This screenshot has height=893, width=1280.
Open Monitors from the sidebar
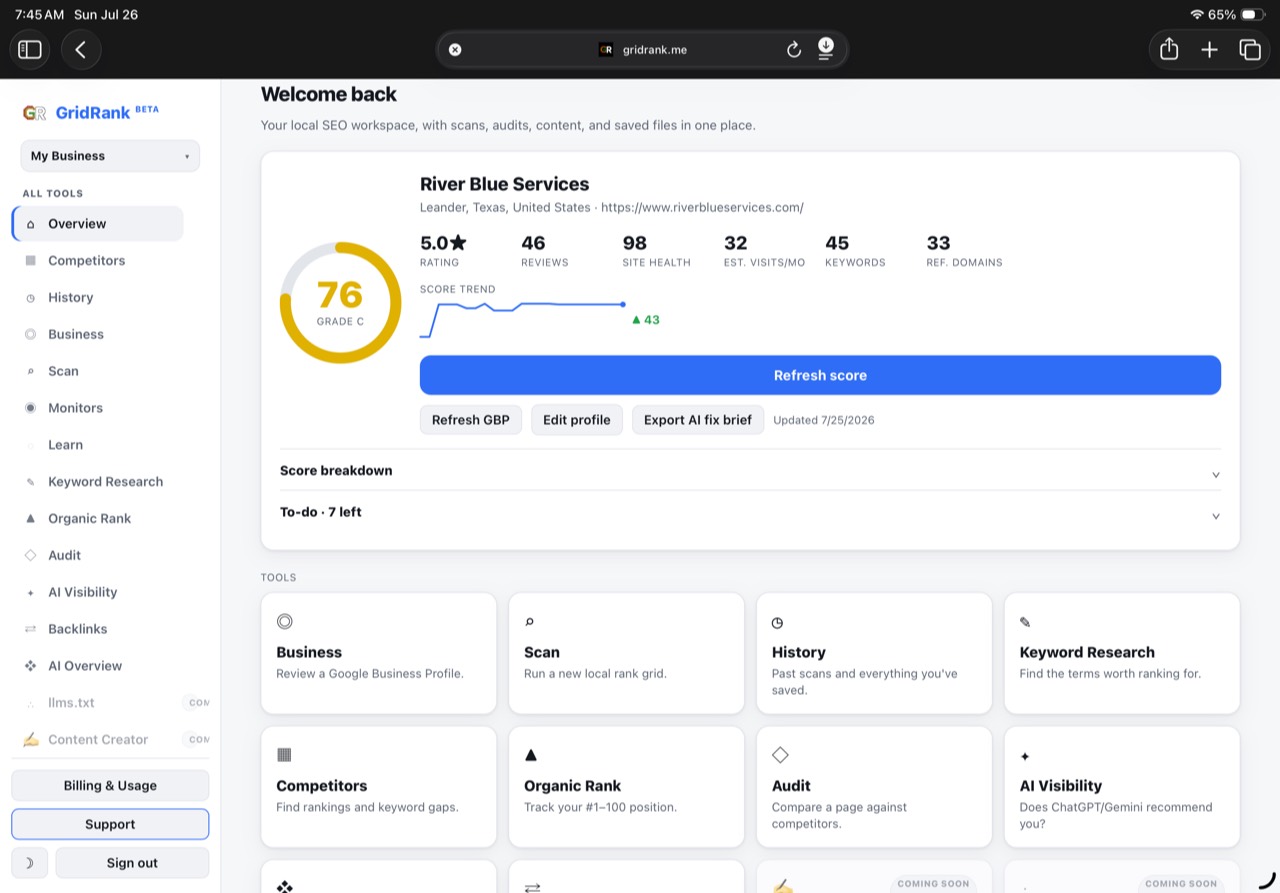[x=98, y=408]
